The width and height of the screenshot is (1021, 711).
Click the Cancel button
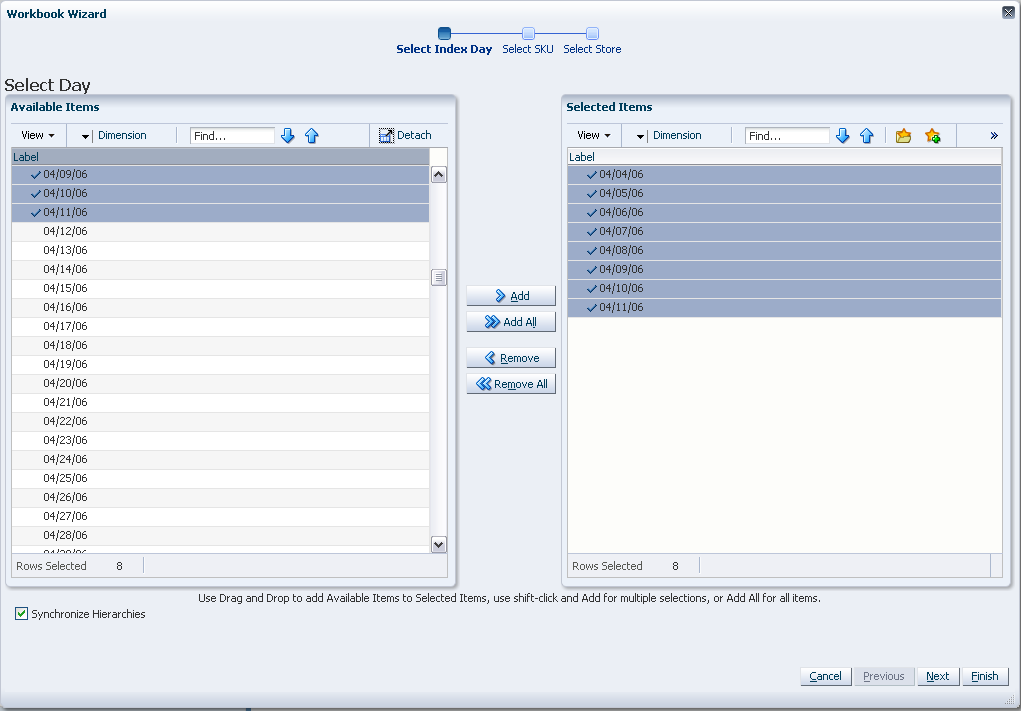click(825, 676)
